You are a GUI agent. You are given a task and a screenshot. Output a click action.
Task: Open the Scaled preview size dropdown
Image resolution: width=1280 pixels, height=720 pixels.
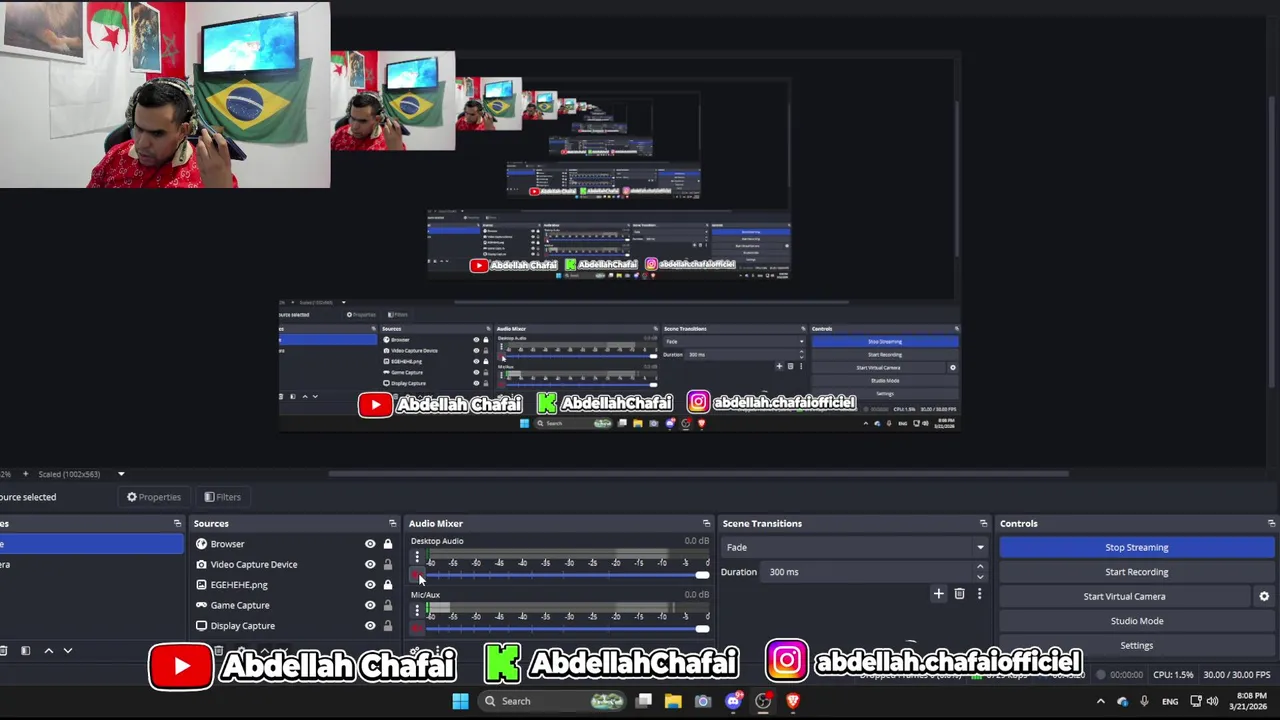pyautogui.click(x=121, y=474)
